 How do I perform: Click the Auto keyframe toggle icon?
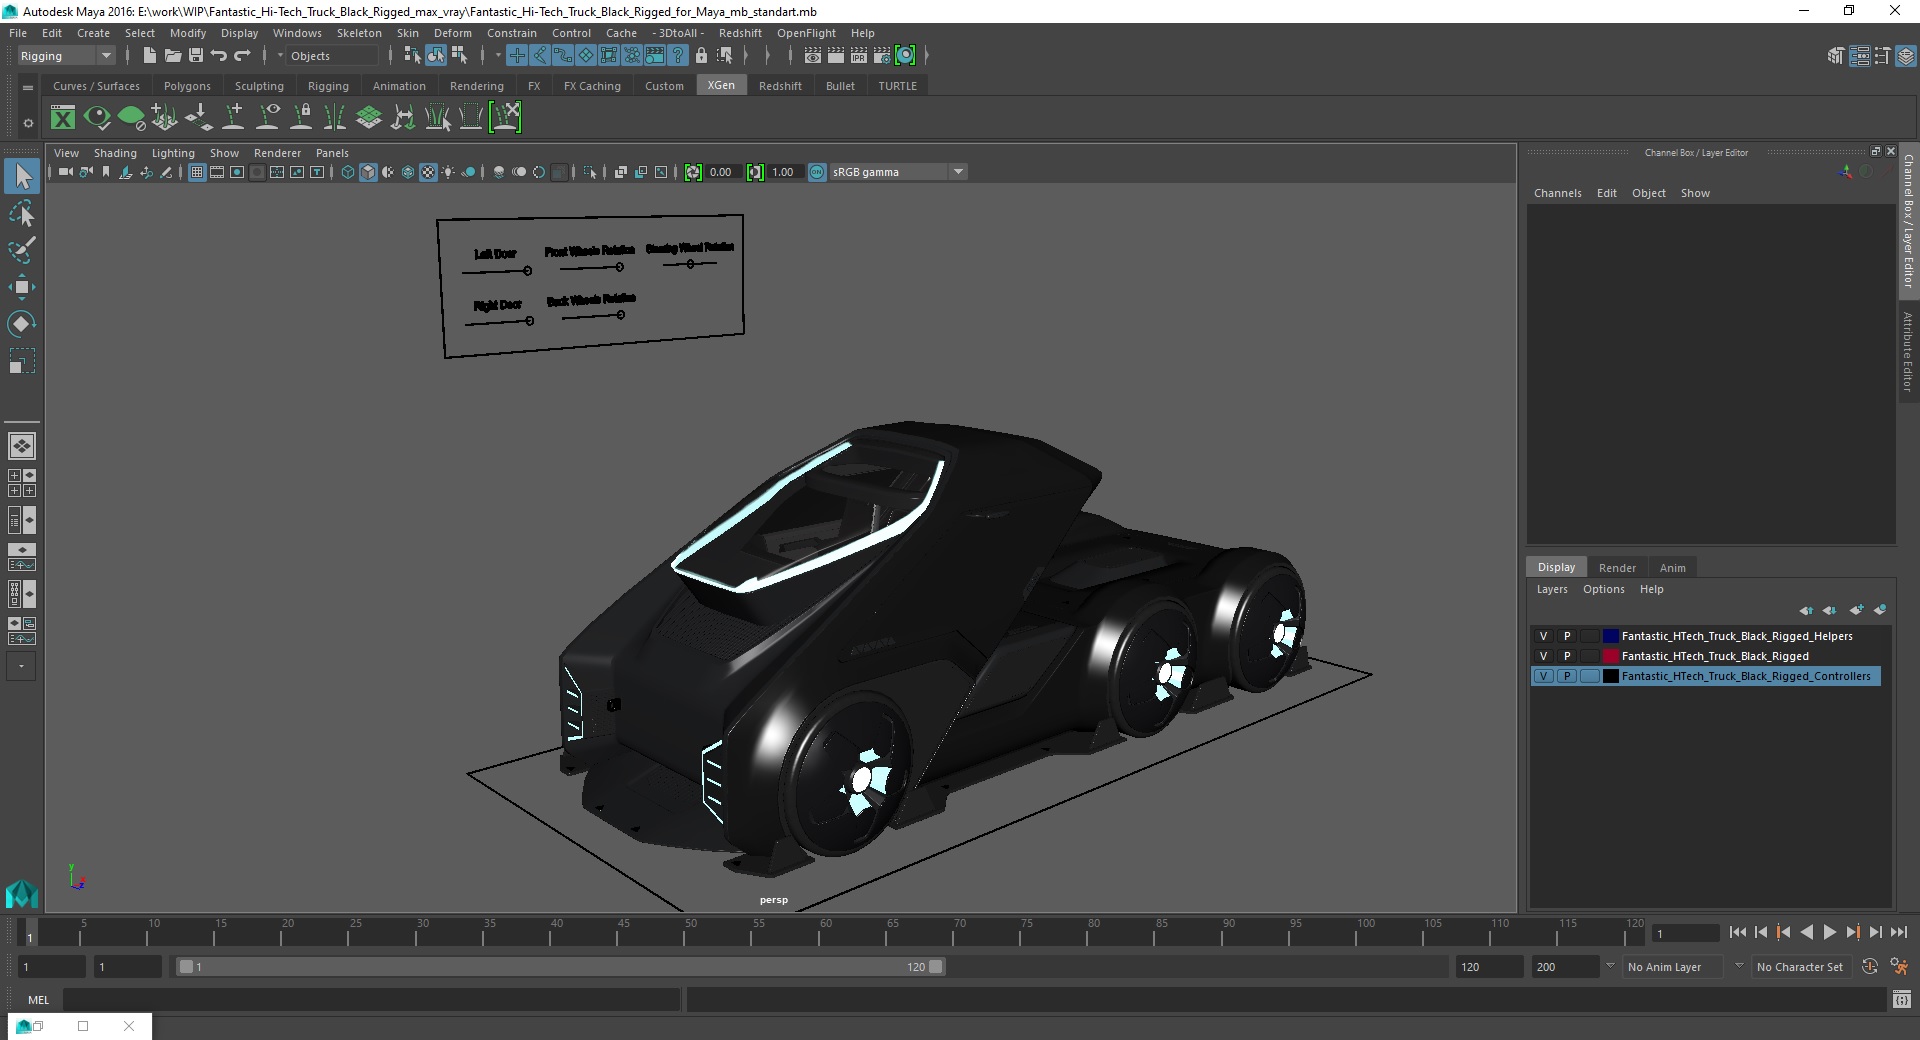[x=1870, y=967]
